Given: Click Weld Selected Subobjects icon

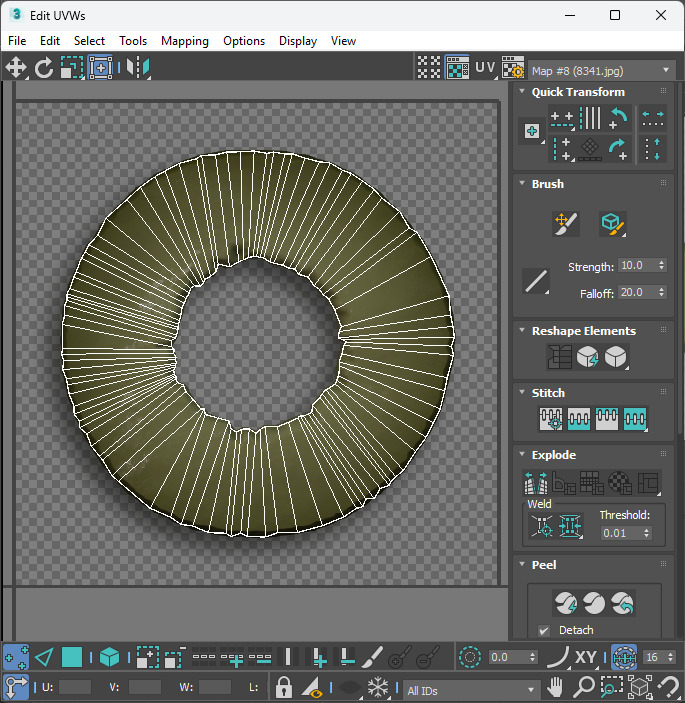Looking at the screenshot, I should 570,526.
